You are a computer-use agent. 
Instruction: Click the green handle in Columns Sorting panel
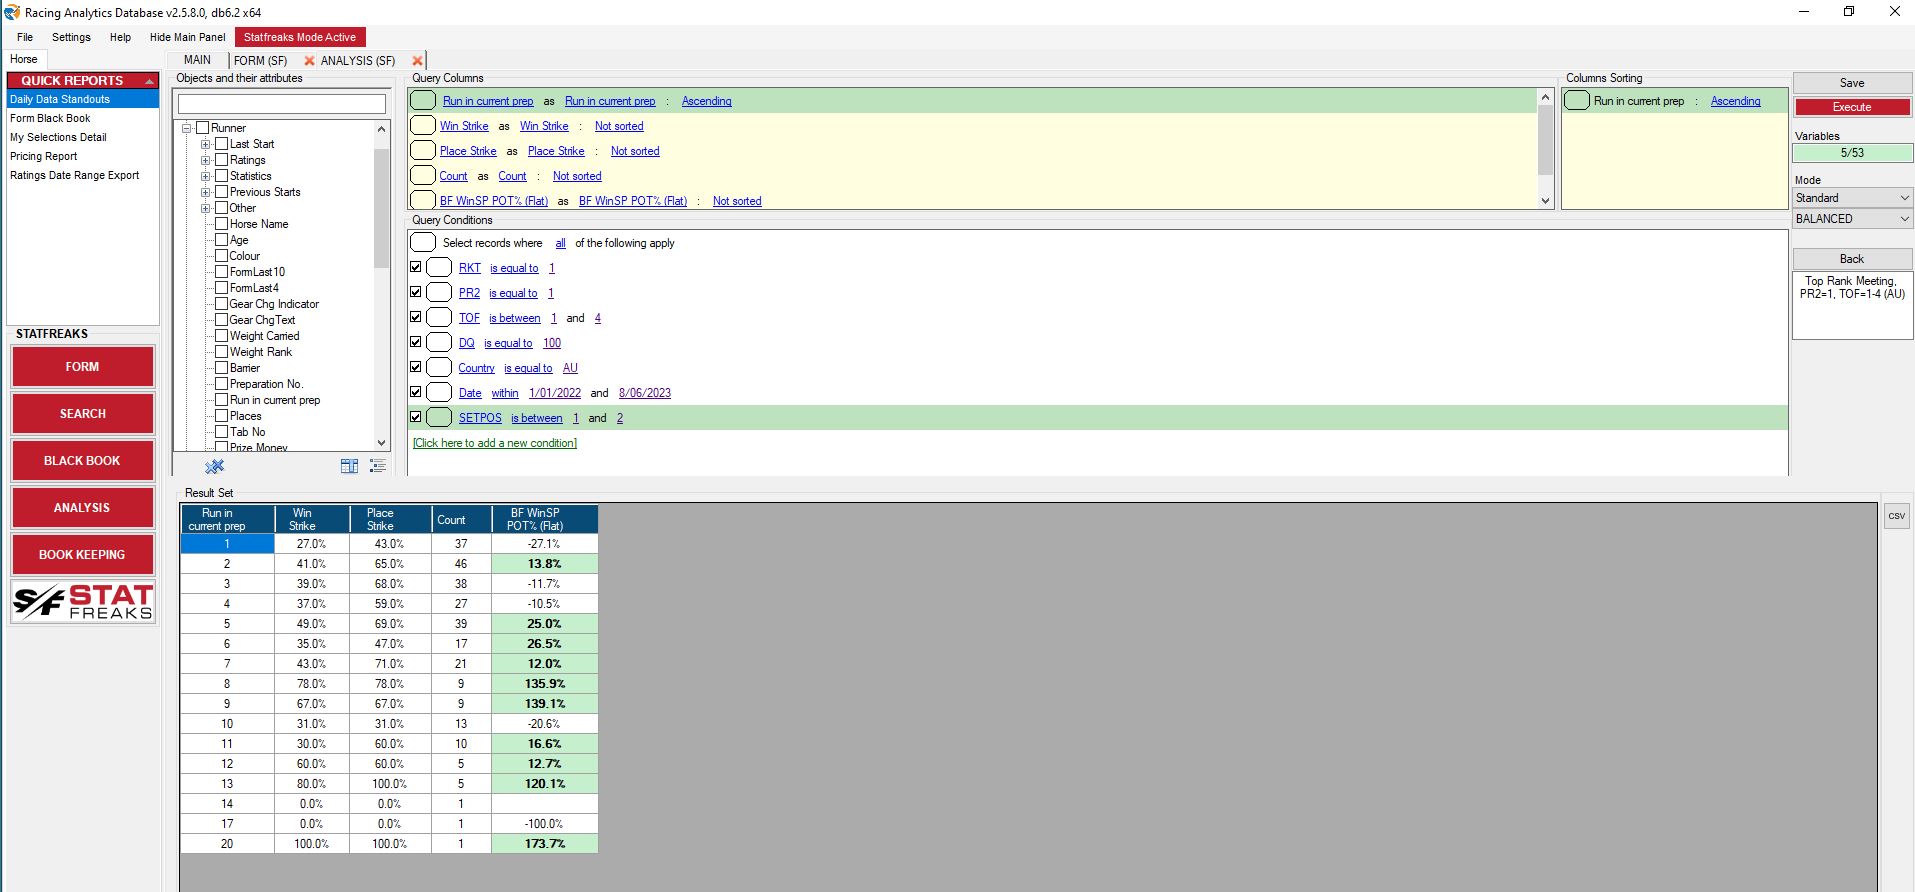(x=1577, y=101)
